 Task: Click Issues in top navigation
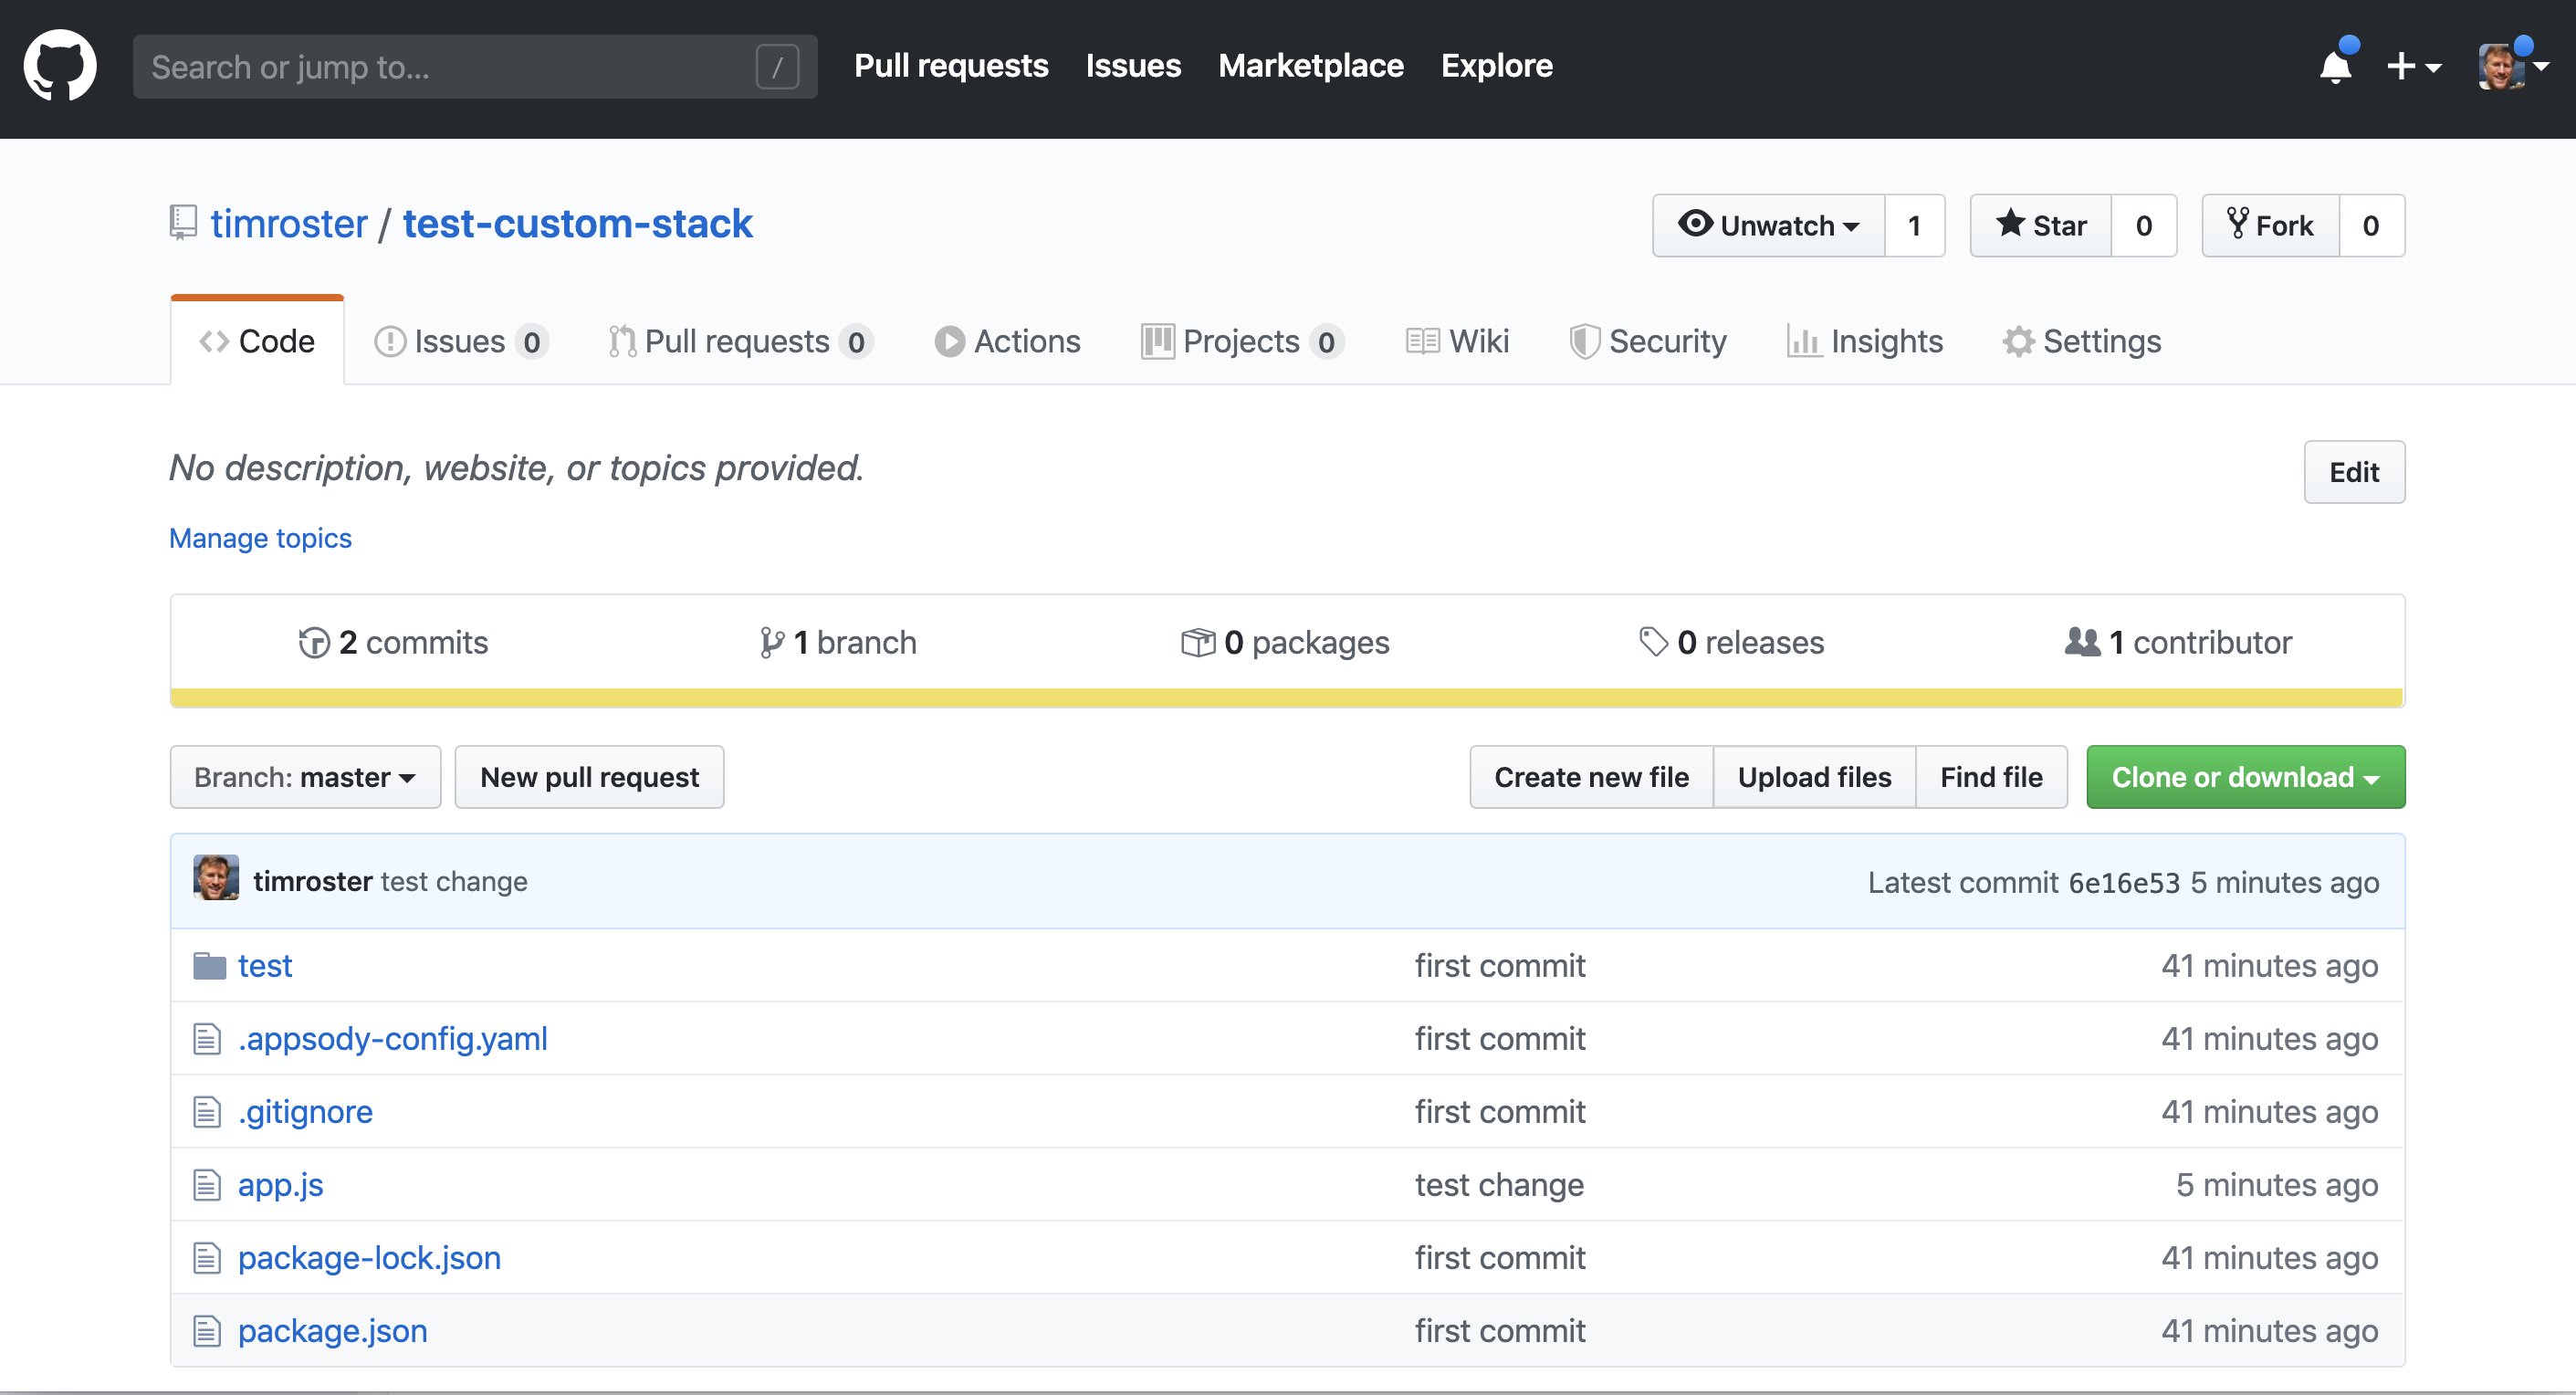(x=1133, y=66)
